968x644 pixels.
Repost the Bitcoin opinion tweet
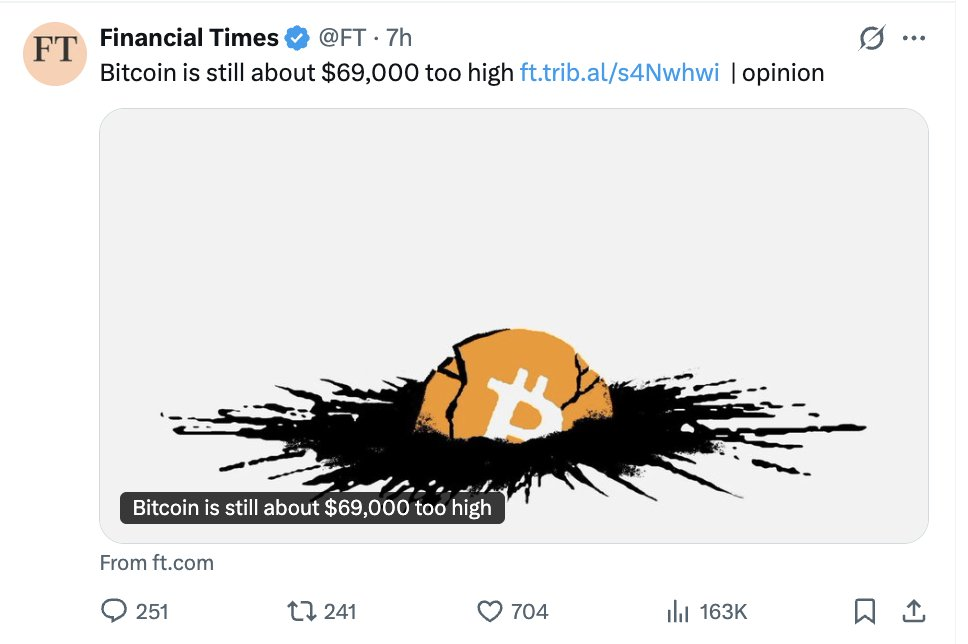point(299,610)
